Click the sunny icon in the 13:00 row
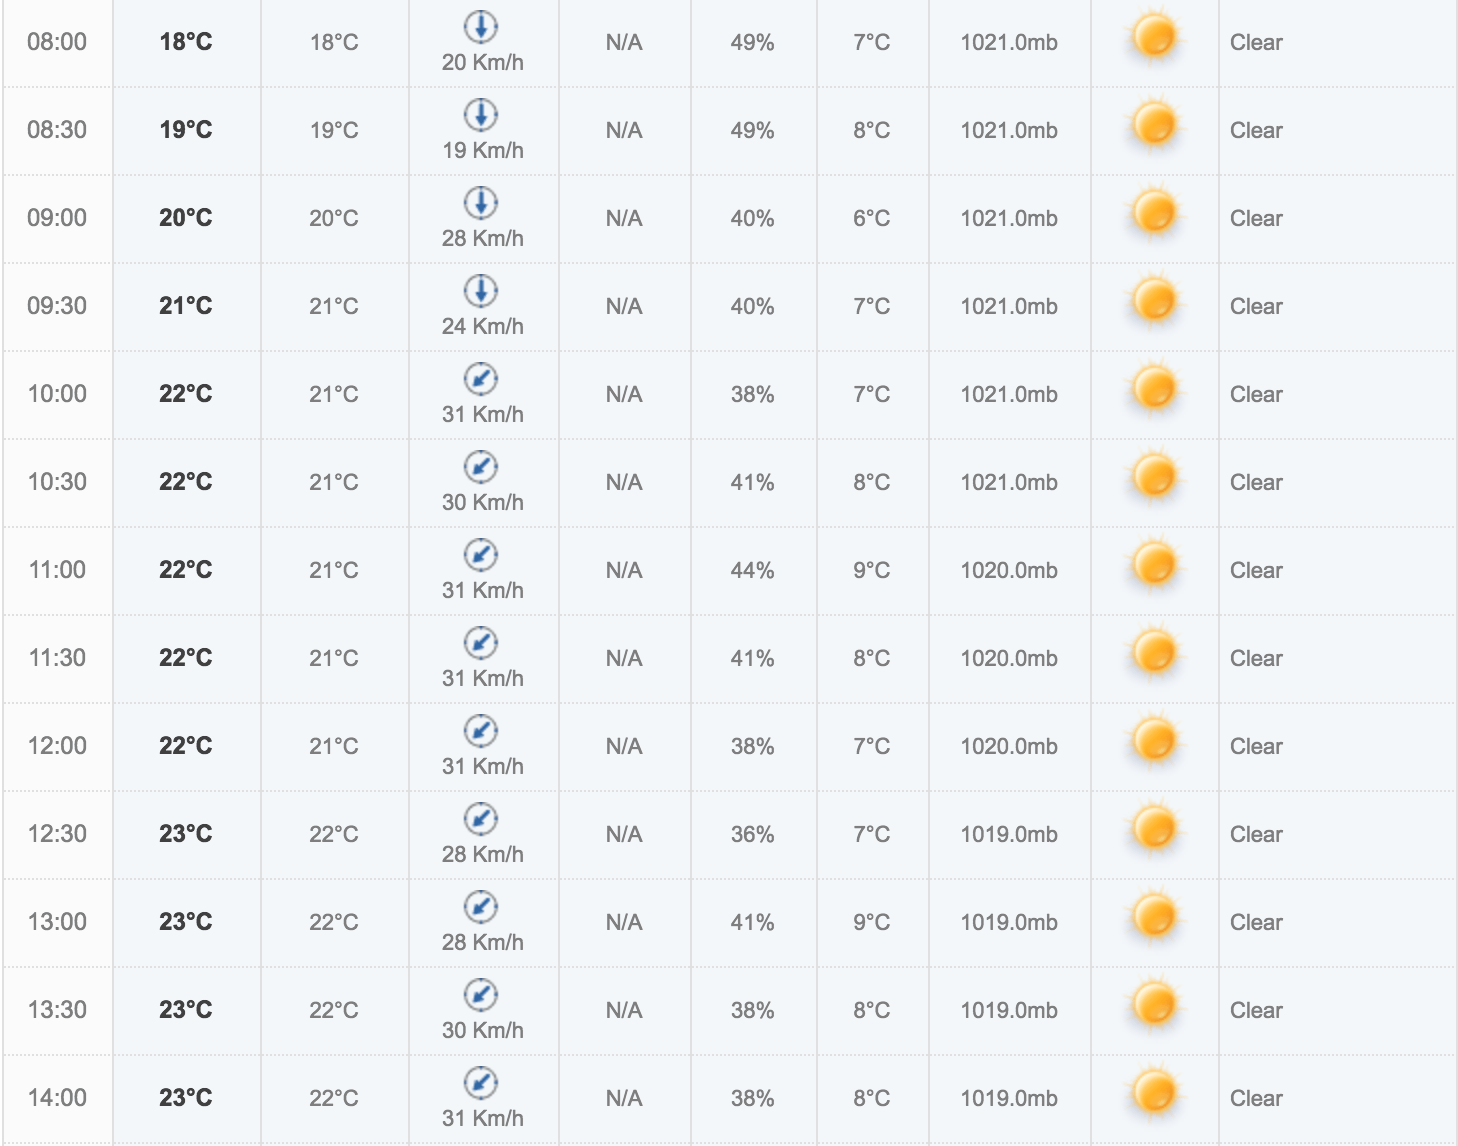 pyautogui.click(x=1154, y=918)
